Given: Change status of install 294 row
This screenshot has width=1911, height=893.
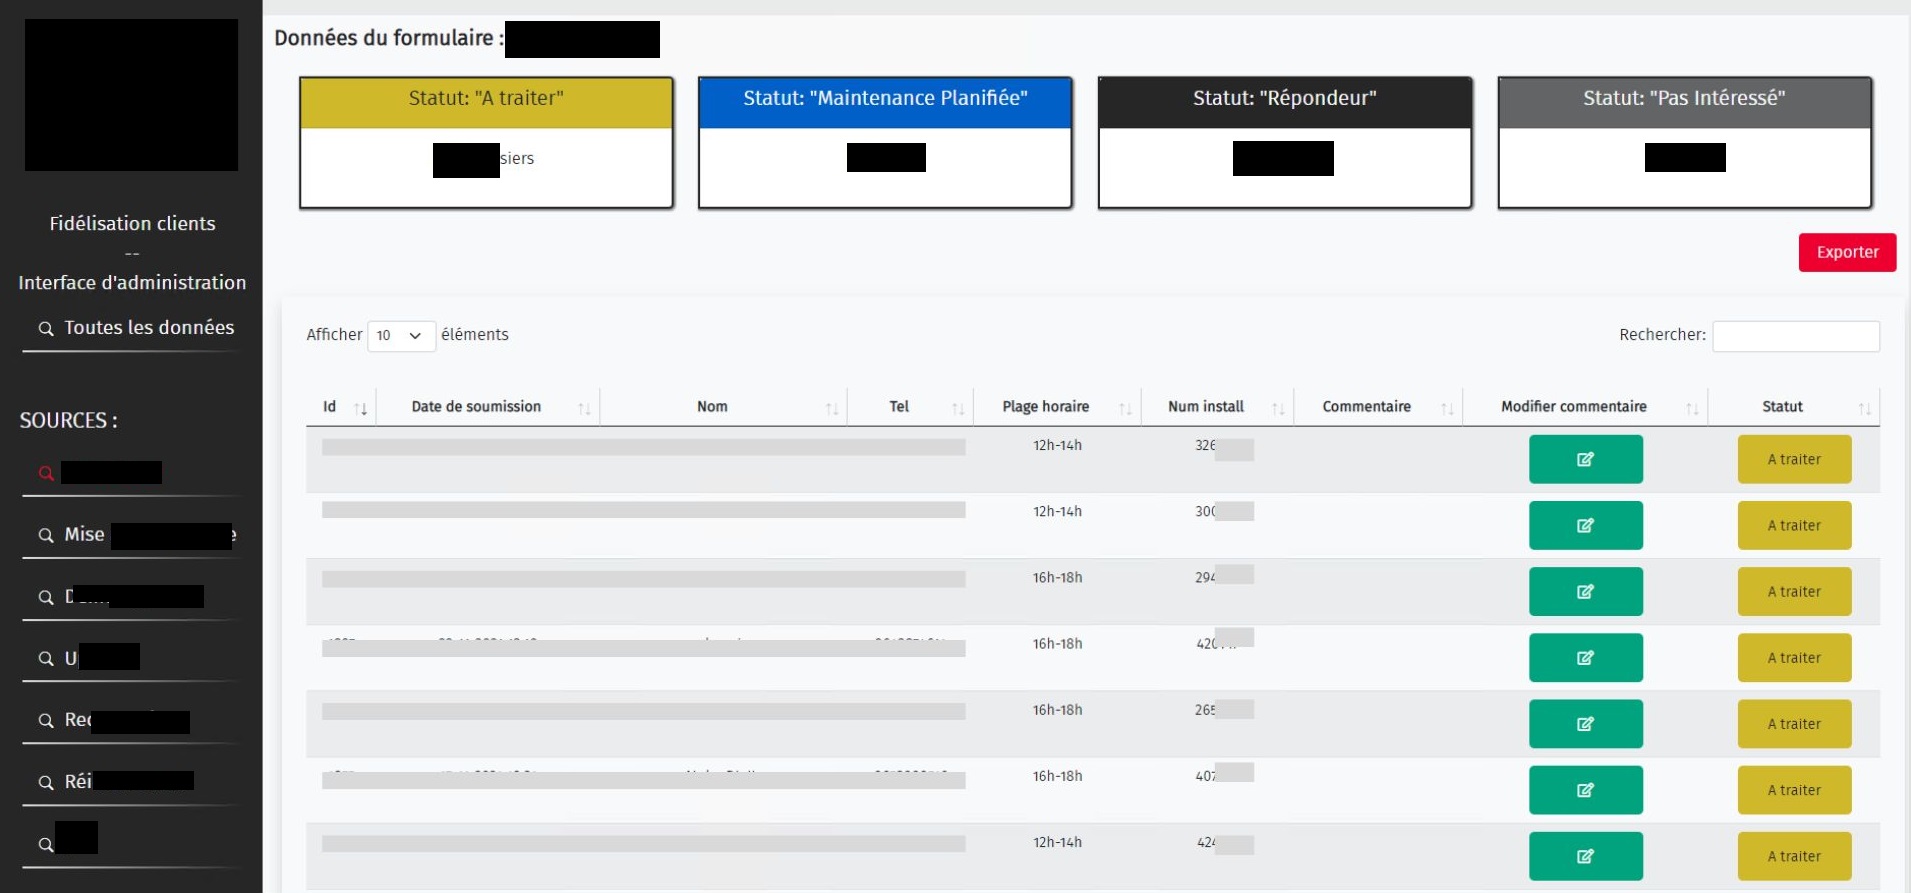Looking at the screenshot, I should (1794, 591).
